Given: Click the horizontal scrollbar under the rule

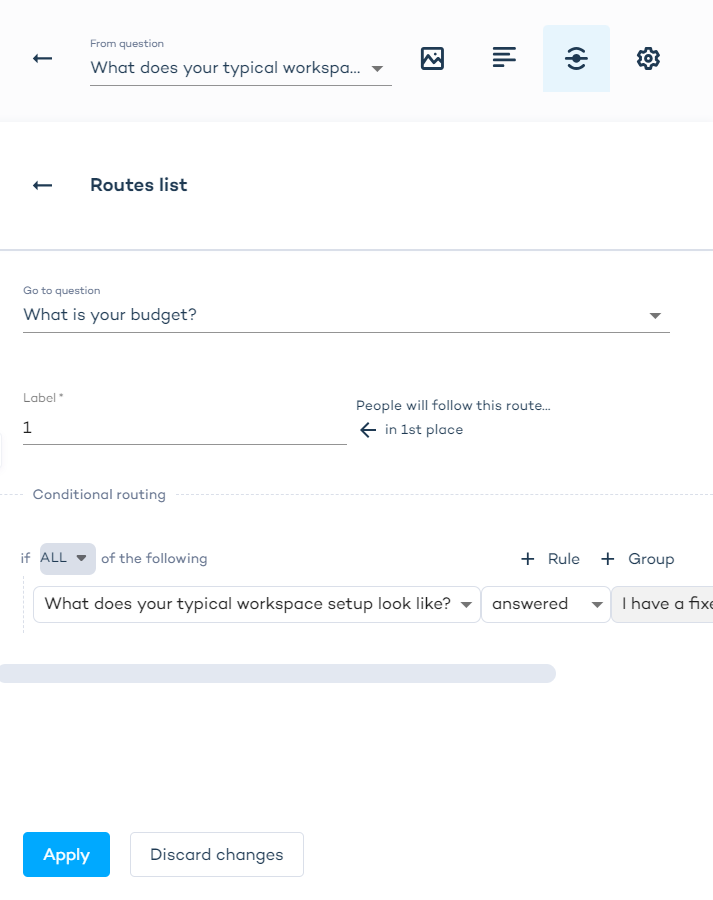Looking at the screenshot, I should pos(276,674).
